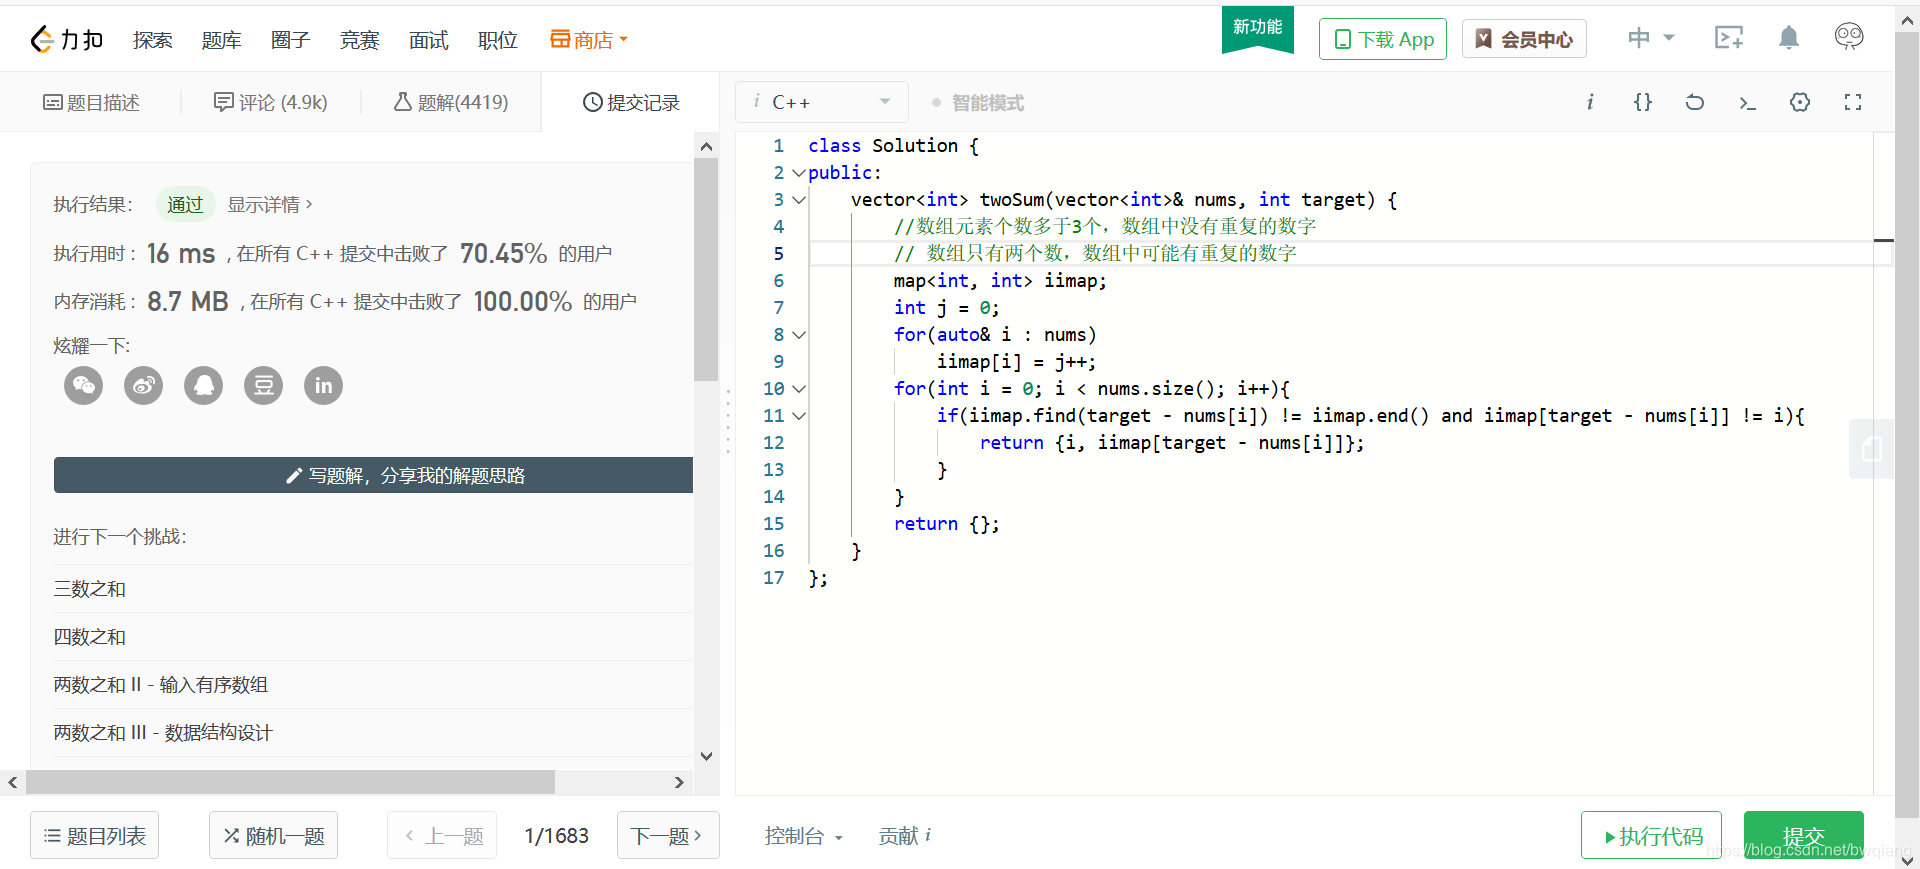Click the 贡献 info icon

928,835
